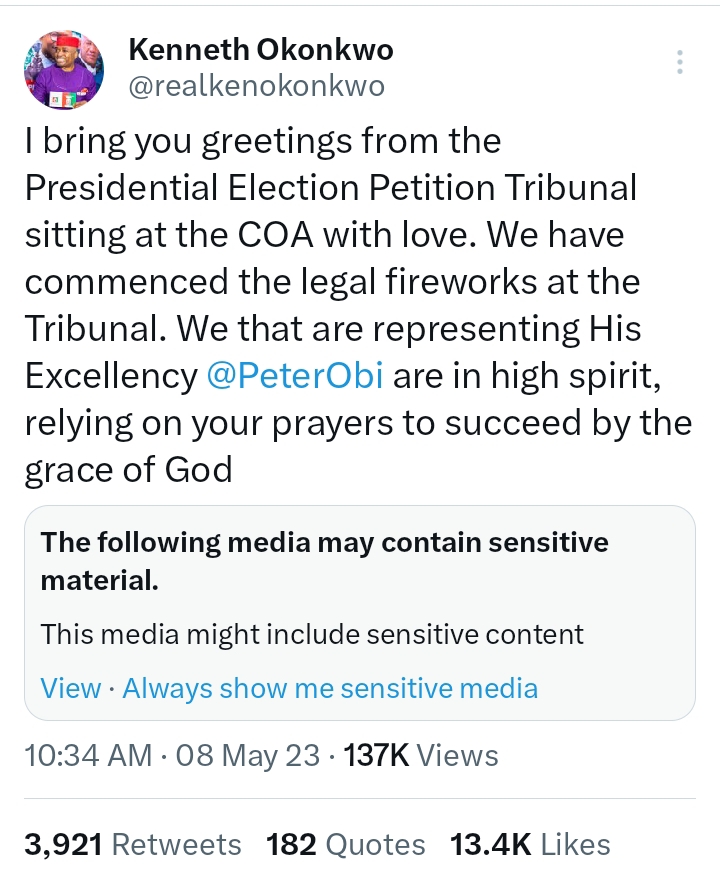Show the 3,921 Retweets list
The height and width of the screenshot is (872, 720).
point(133,844)
